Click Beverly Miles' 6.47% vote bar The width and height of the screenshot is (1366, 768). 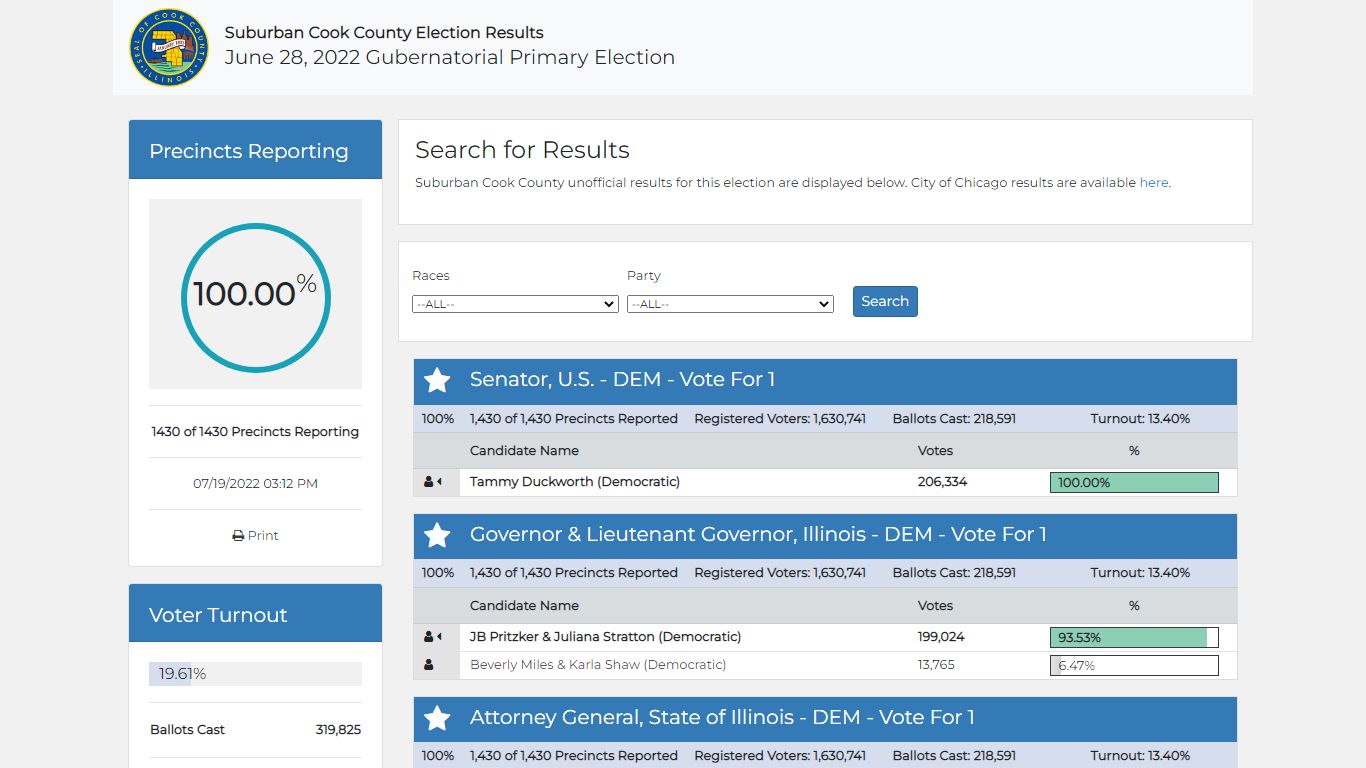(x=1134, y=666)
